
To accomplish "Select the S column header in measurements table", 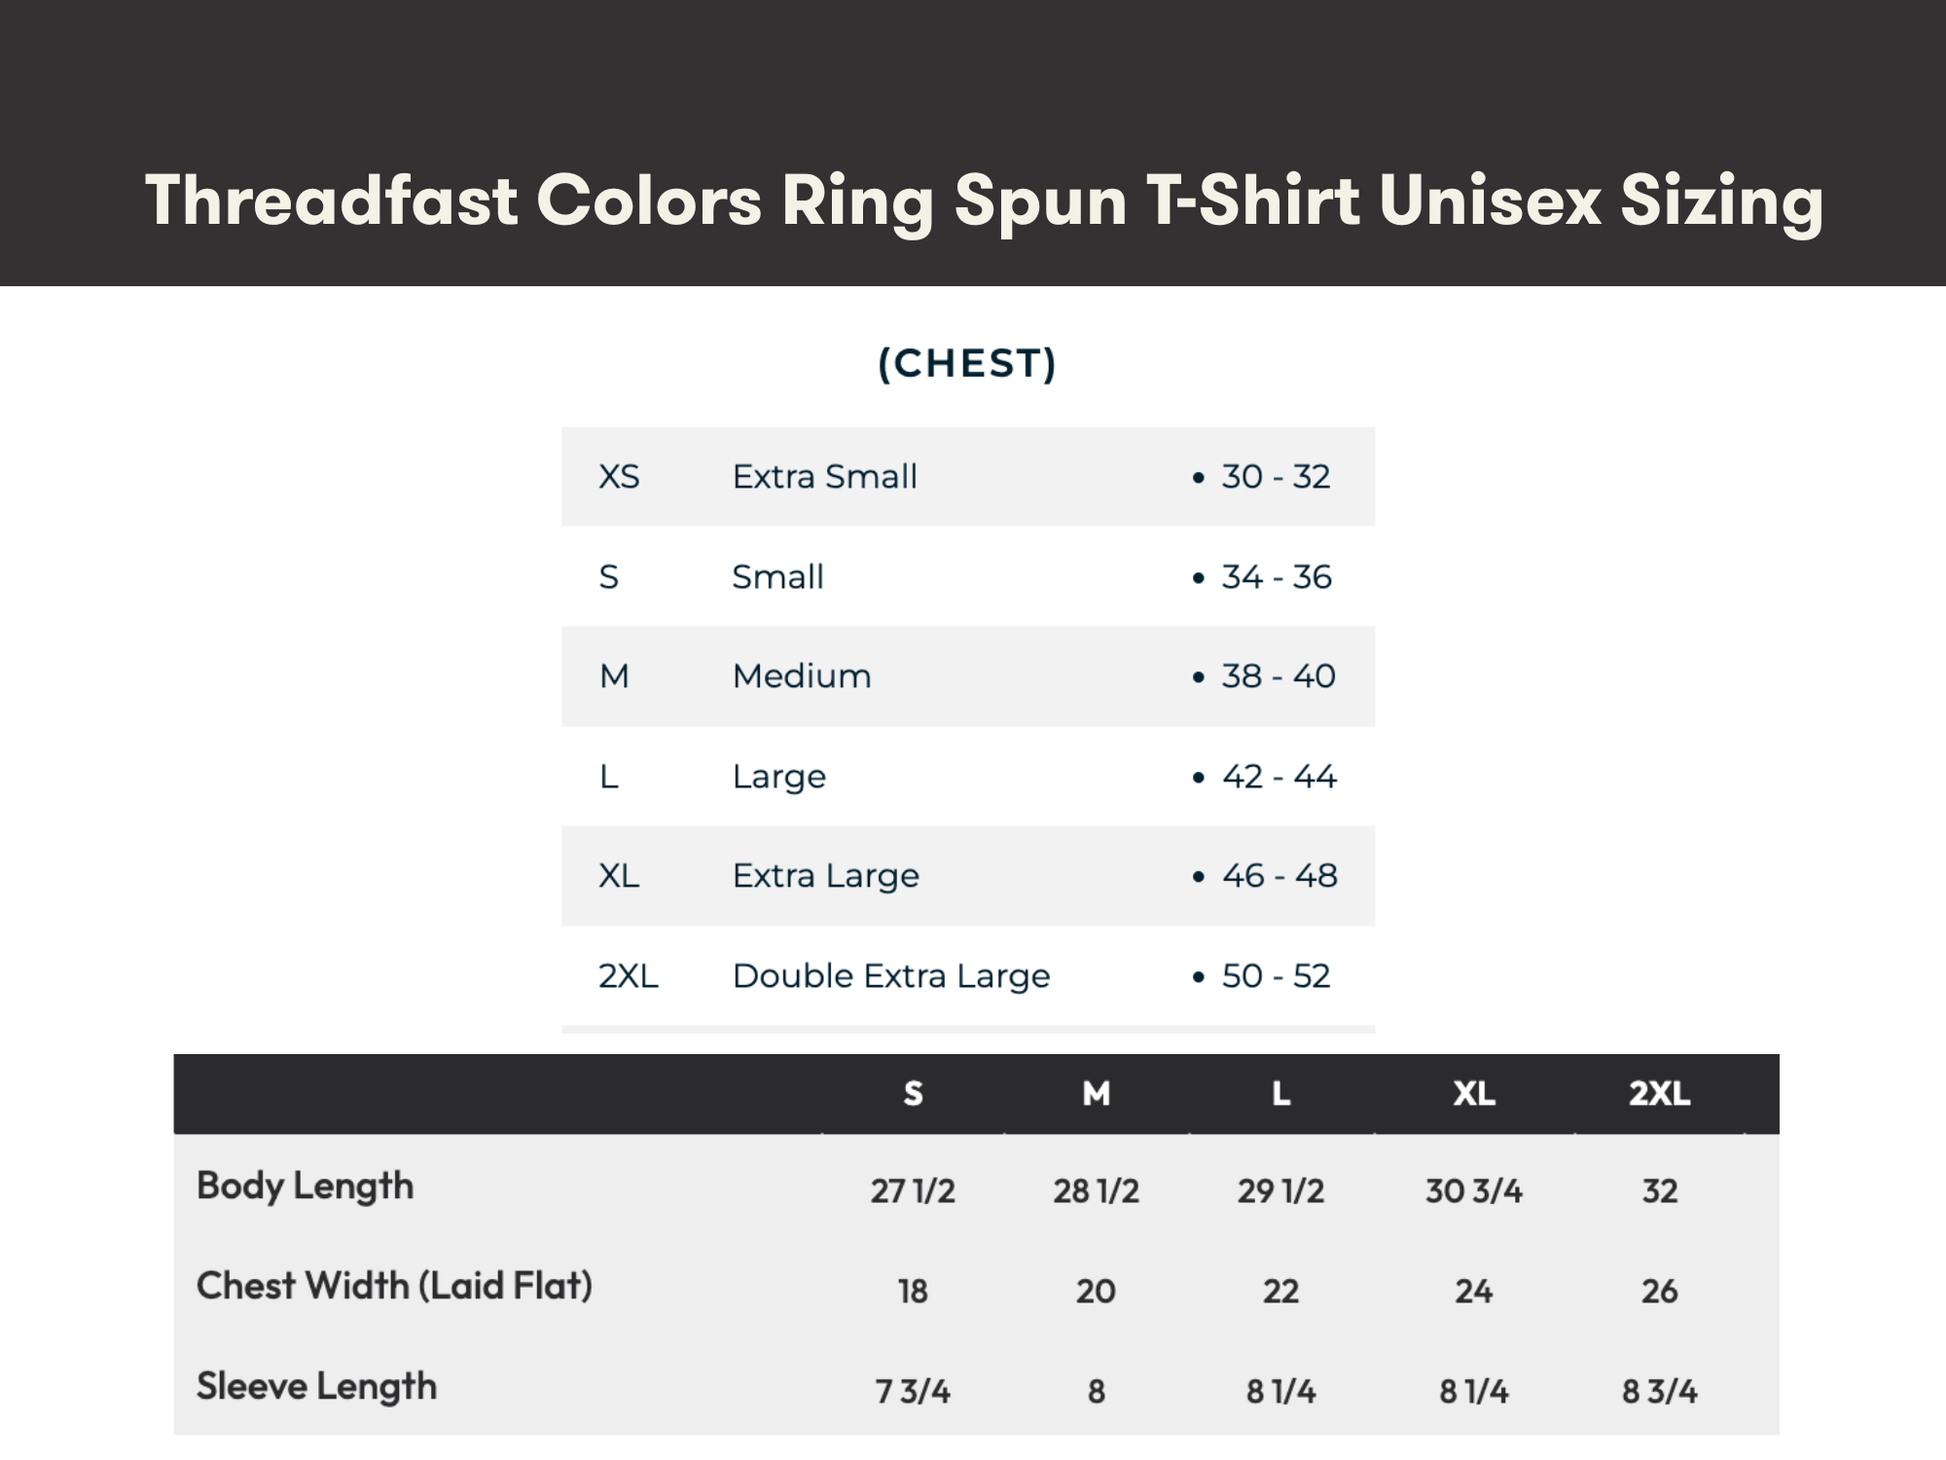I will 913,1094.
